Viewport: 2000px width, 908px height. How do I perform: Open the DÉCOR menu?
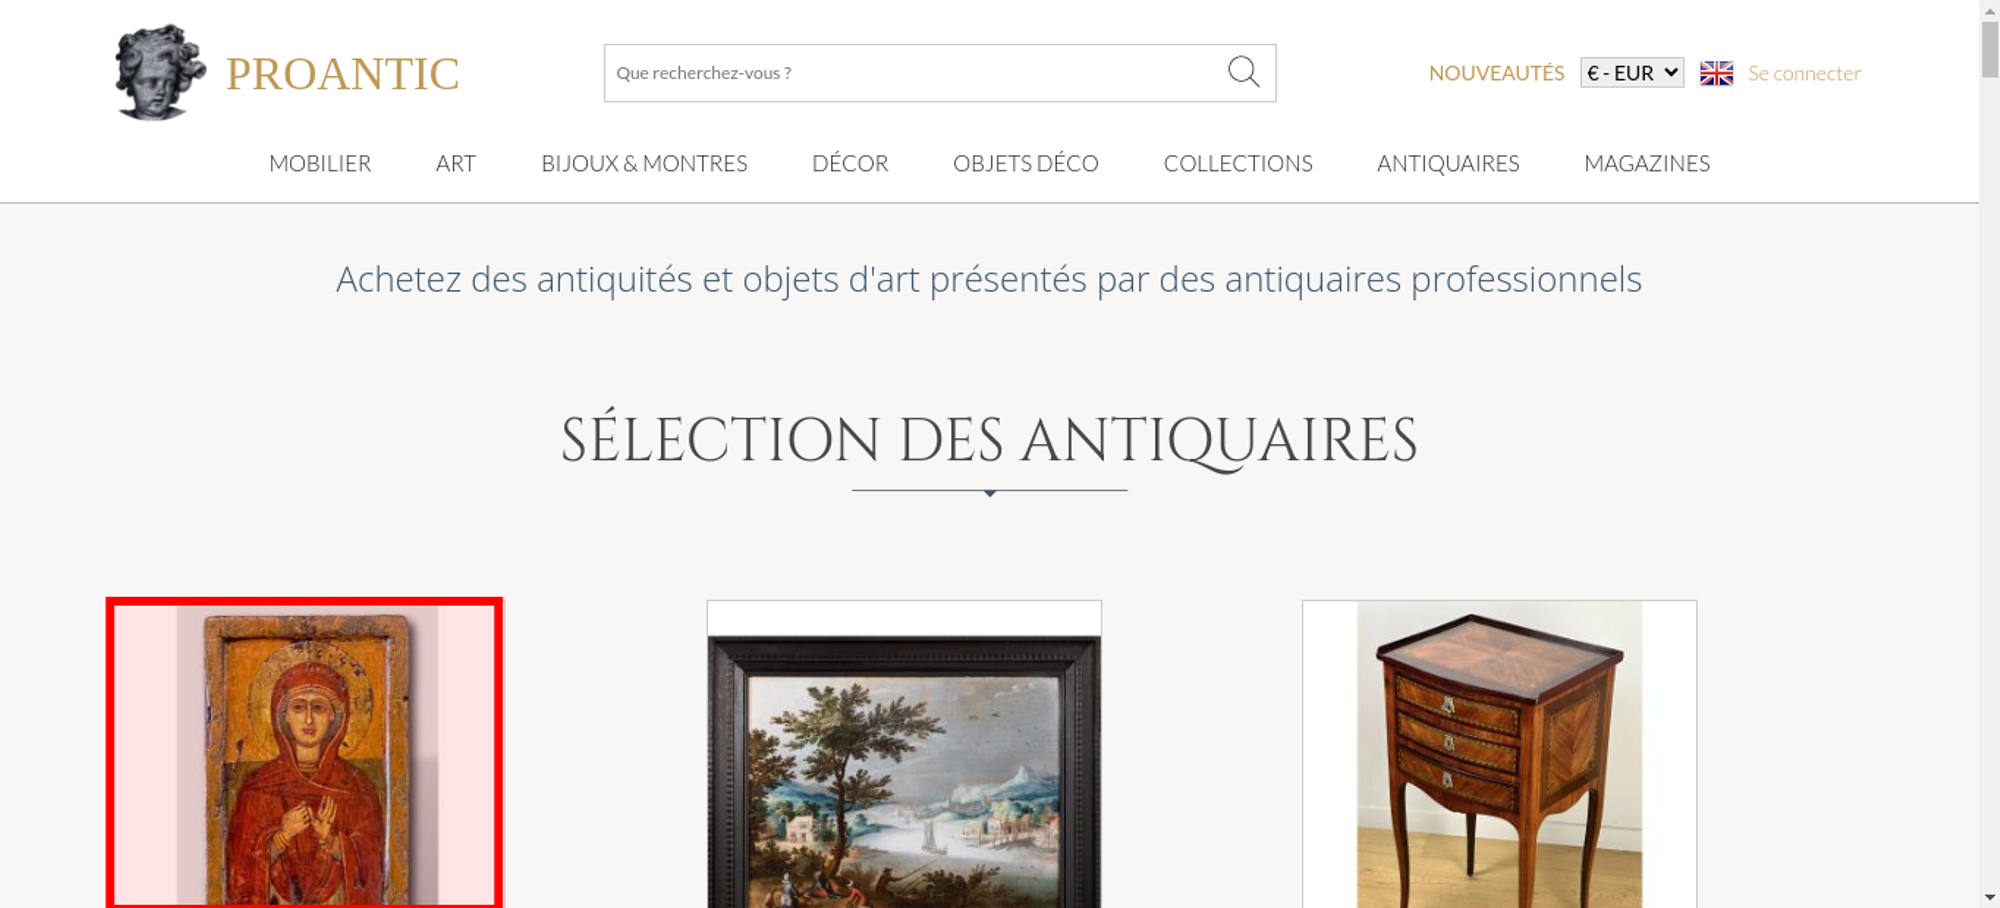tap(850, 163)
